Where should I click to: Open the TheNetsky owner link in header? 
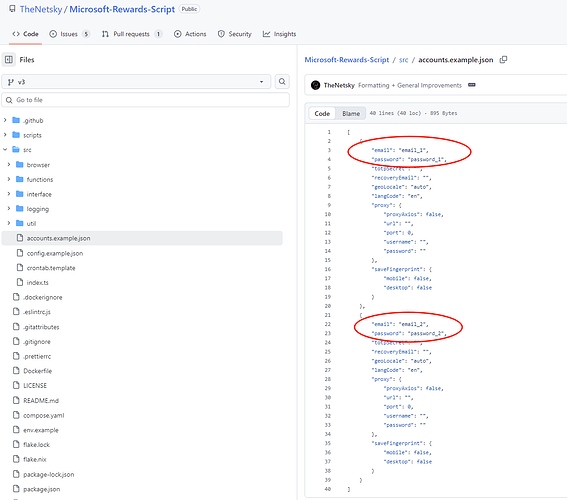click(41, 9)
